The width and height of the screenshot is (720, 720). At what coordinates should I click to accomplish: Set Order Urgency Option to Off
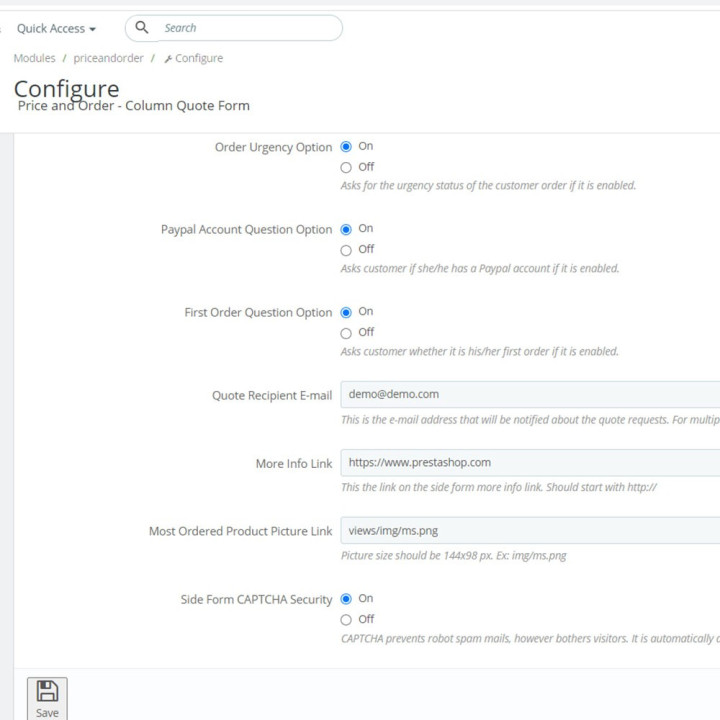(346, 167)
